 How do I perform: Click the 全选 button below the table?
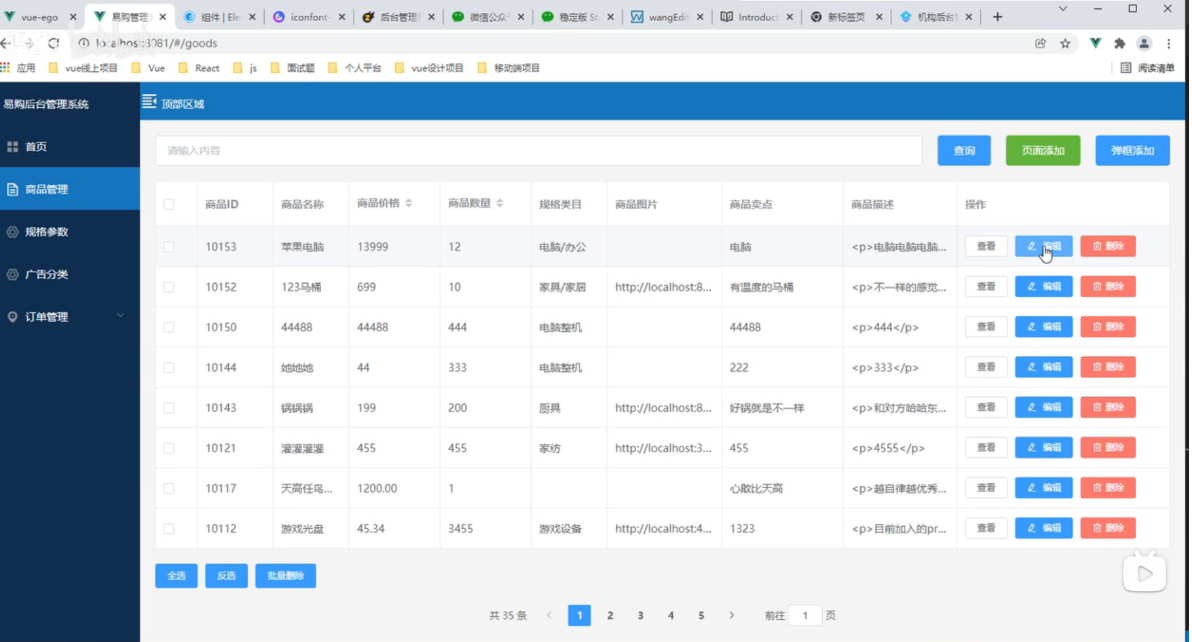point(176,576)
